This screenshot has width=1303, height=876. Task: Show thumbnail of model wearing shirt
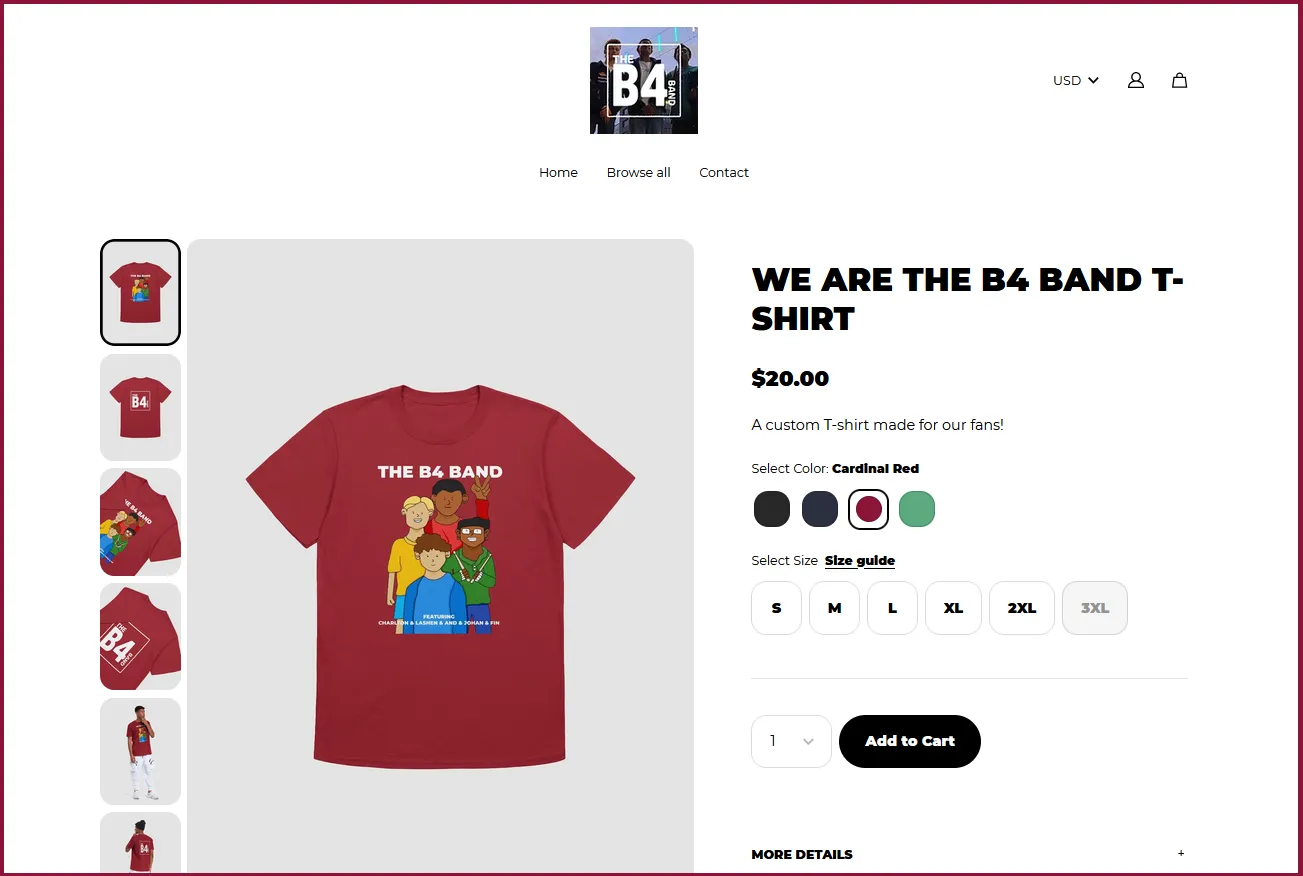(140, 751)
